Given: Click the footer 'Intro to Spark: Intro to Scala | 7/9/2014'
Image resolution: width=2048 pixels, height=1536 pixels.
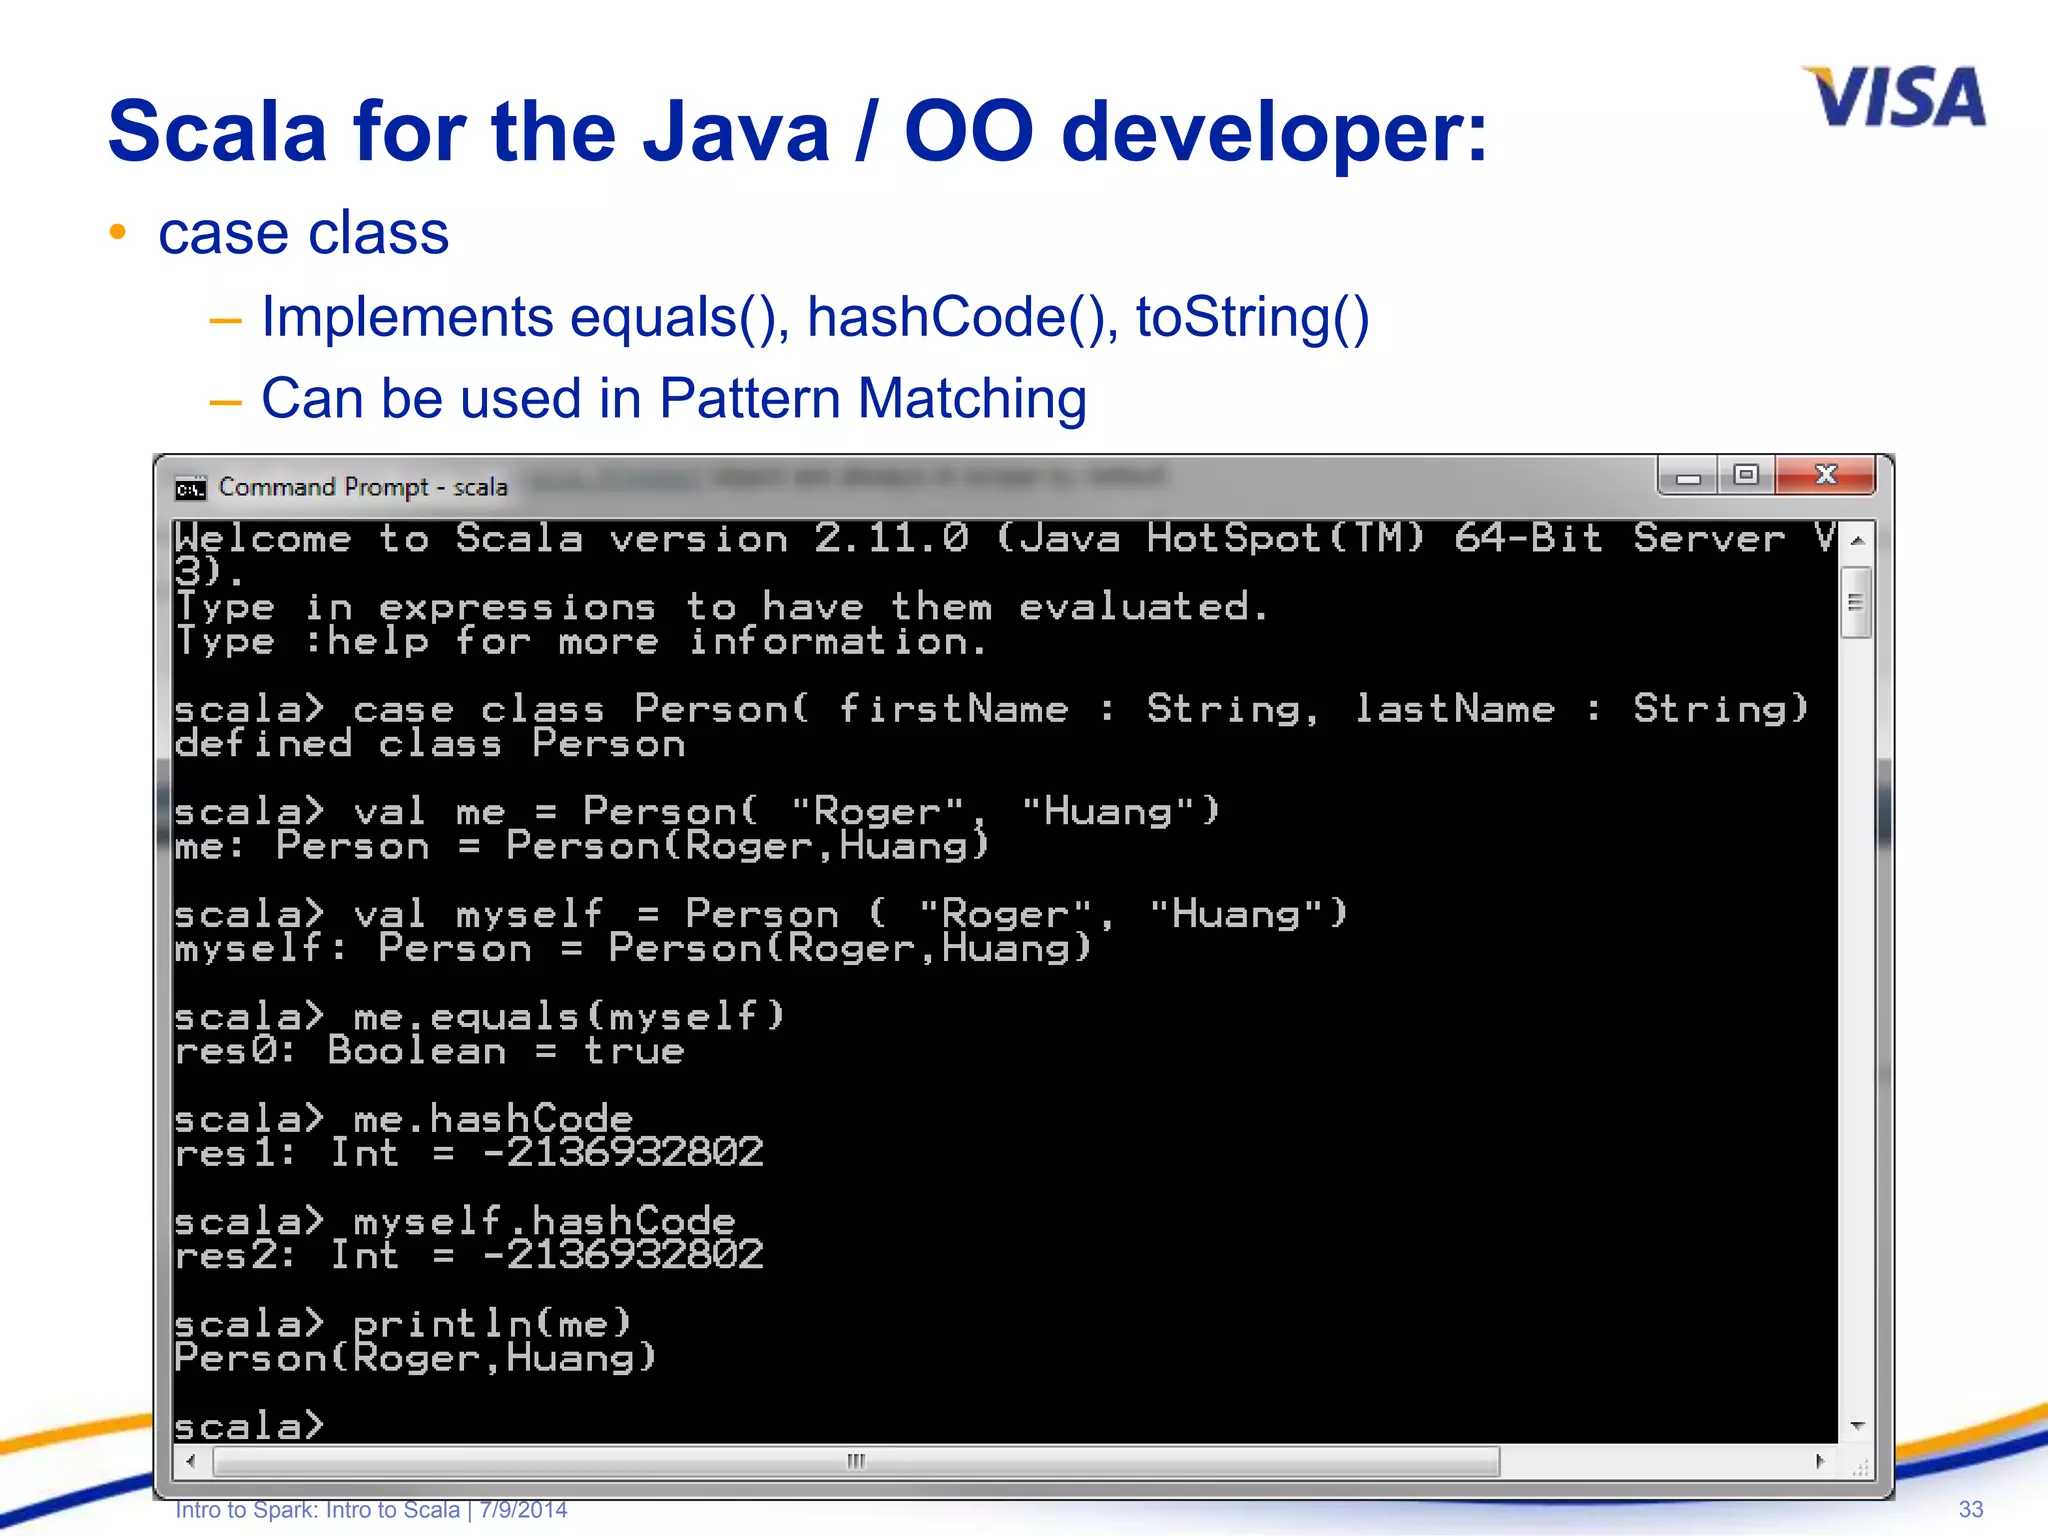Looking at the screenshot, I should tap(371, 1510).
